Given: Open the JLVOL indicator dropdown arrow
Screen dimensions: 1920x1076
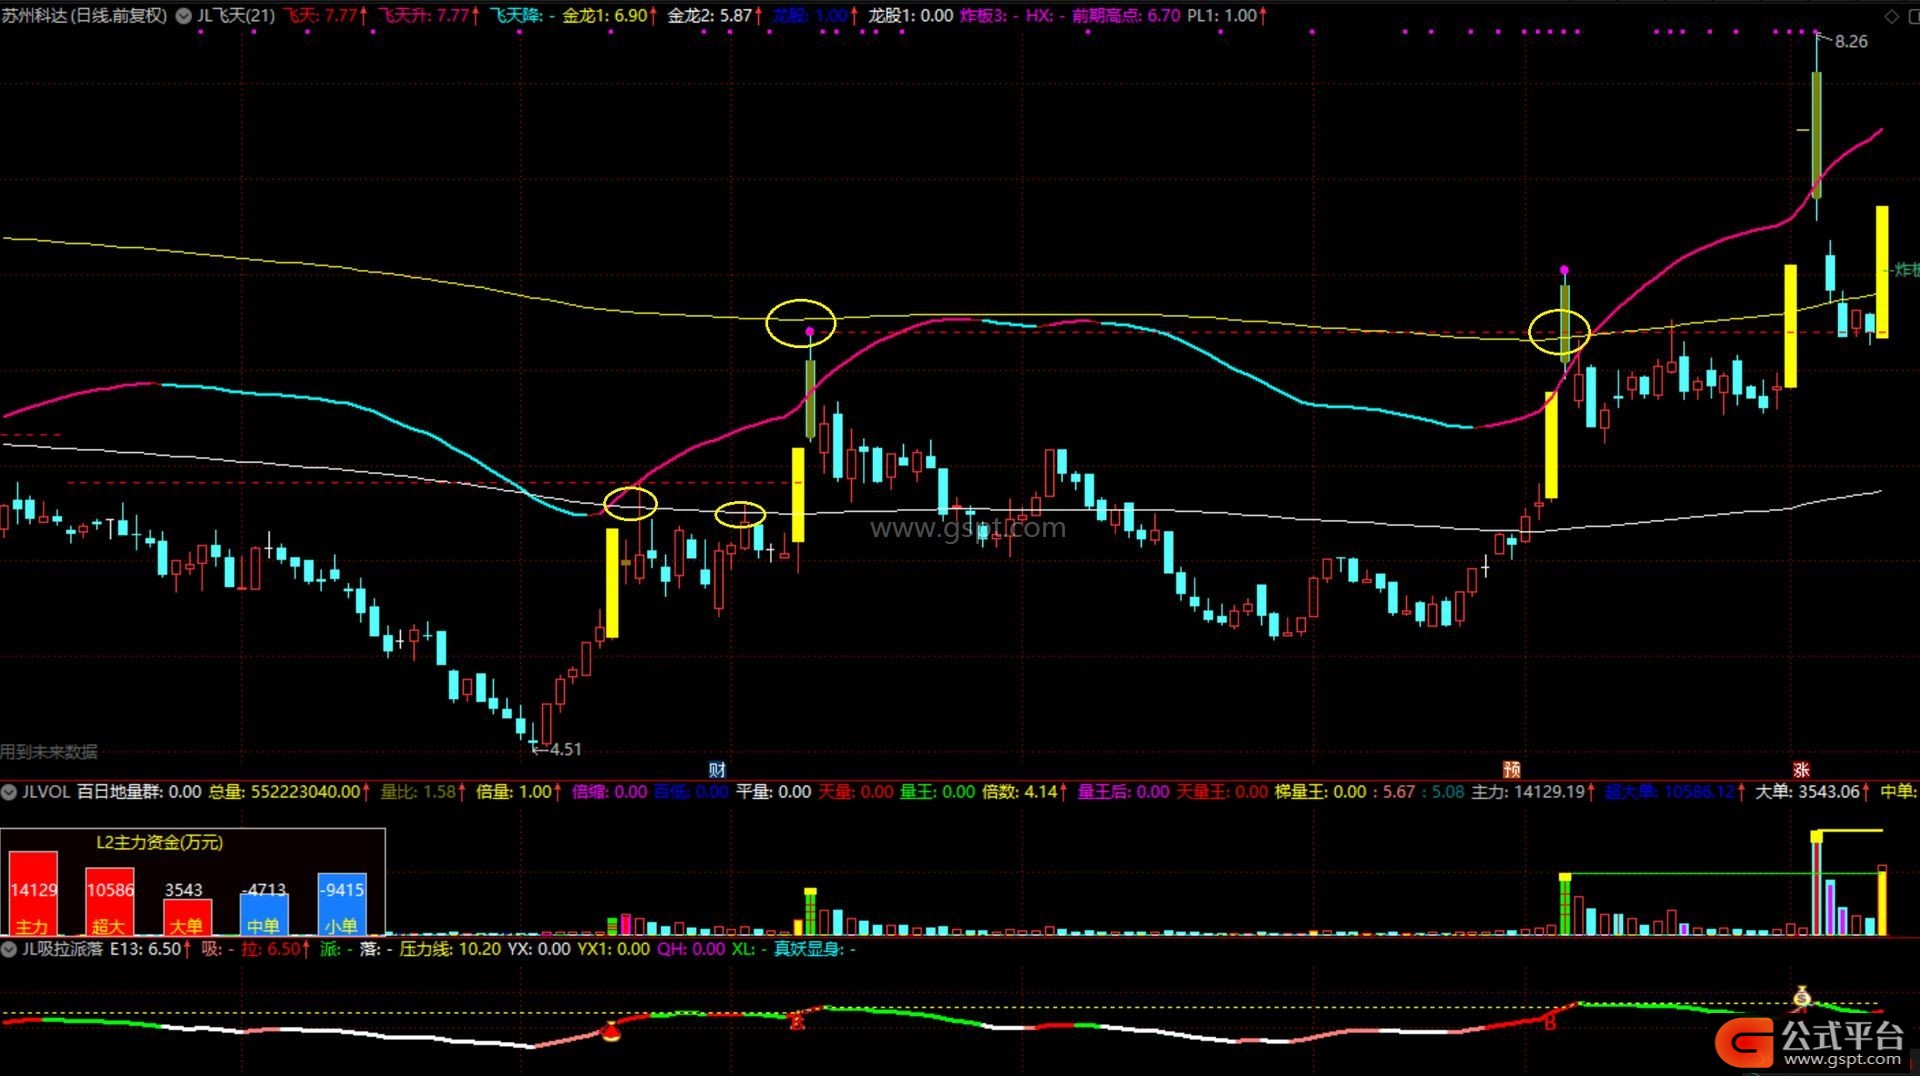Looking at the screenshot, I should [9, 792].
